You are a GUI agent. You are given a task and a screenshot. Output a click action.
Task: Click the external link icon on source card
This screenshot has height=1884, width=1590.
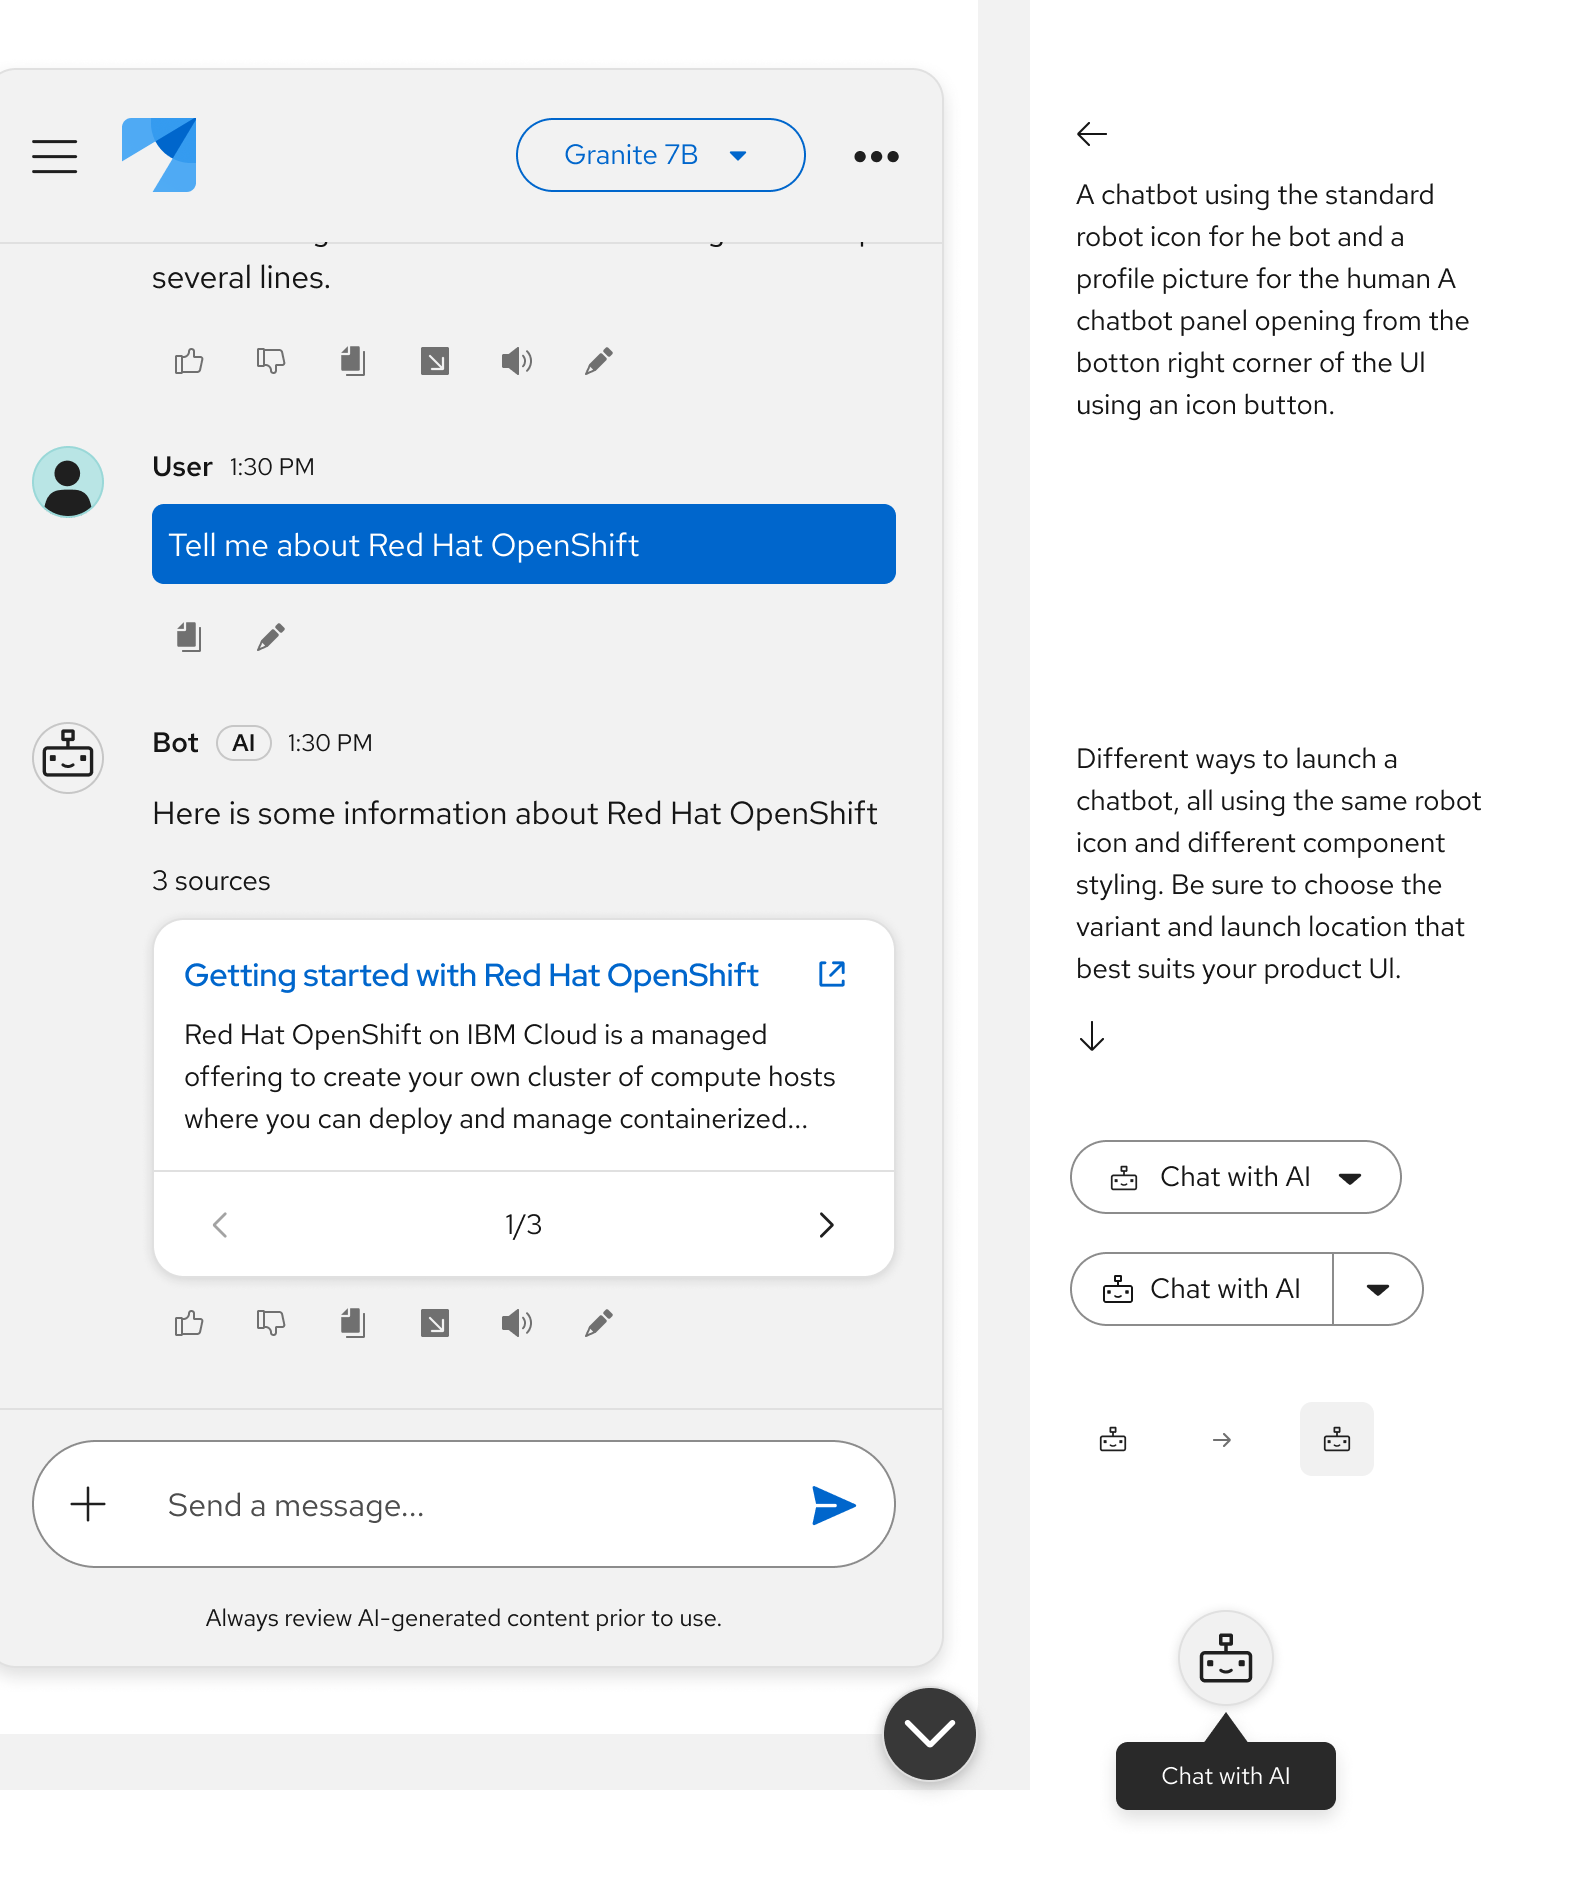[832, 974]
